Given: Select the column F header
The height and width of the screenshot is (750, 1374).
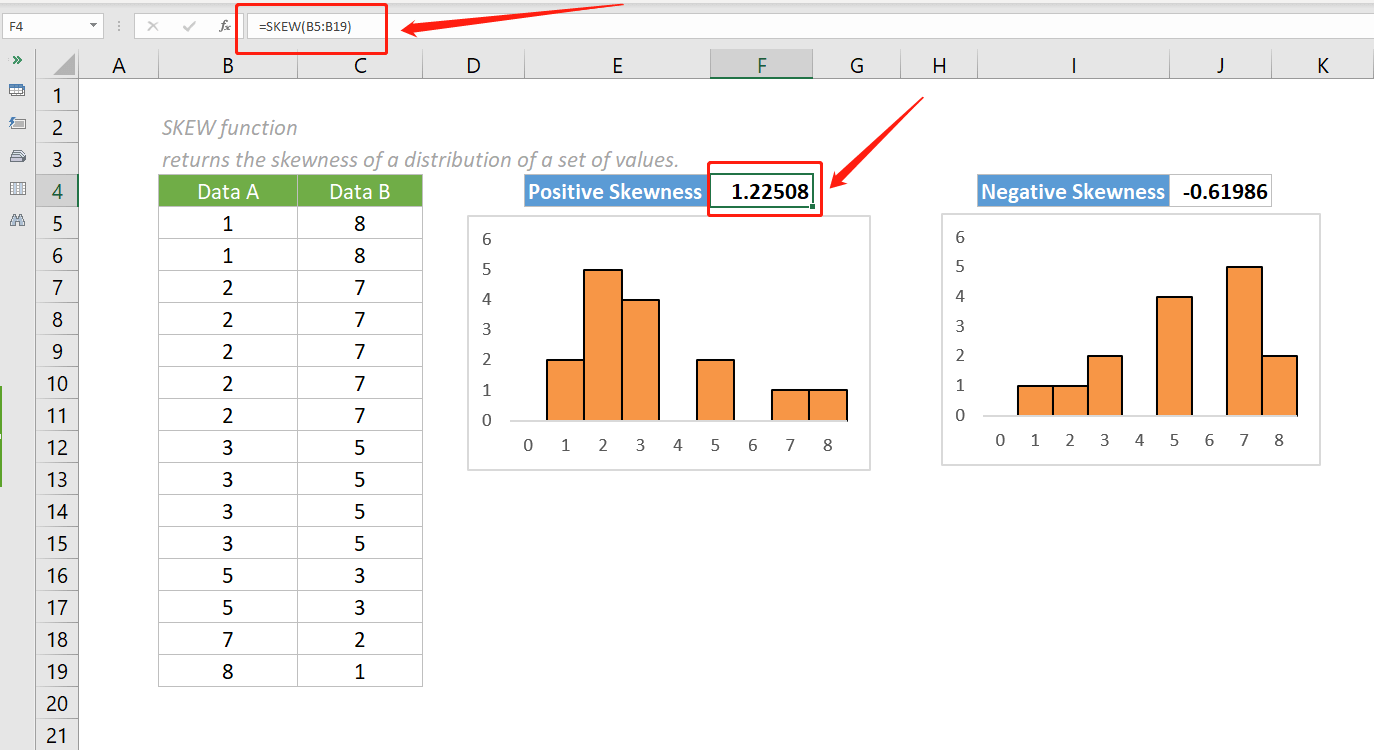Looking at the screenshot, I should [761, 64].
